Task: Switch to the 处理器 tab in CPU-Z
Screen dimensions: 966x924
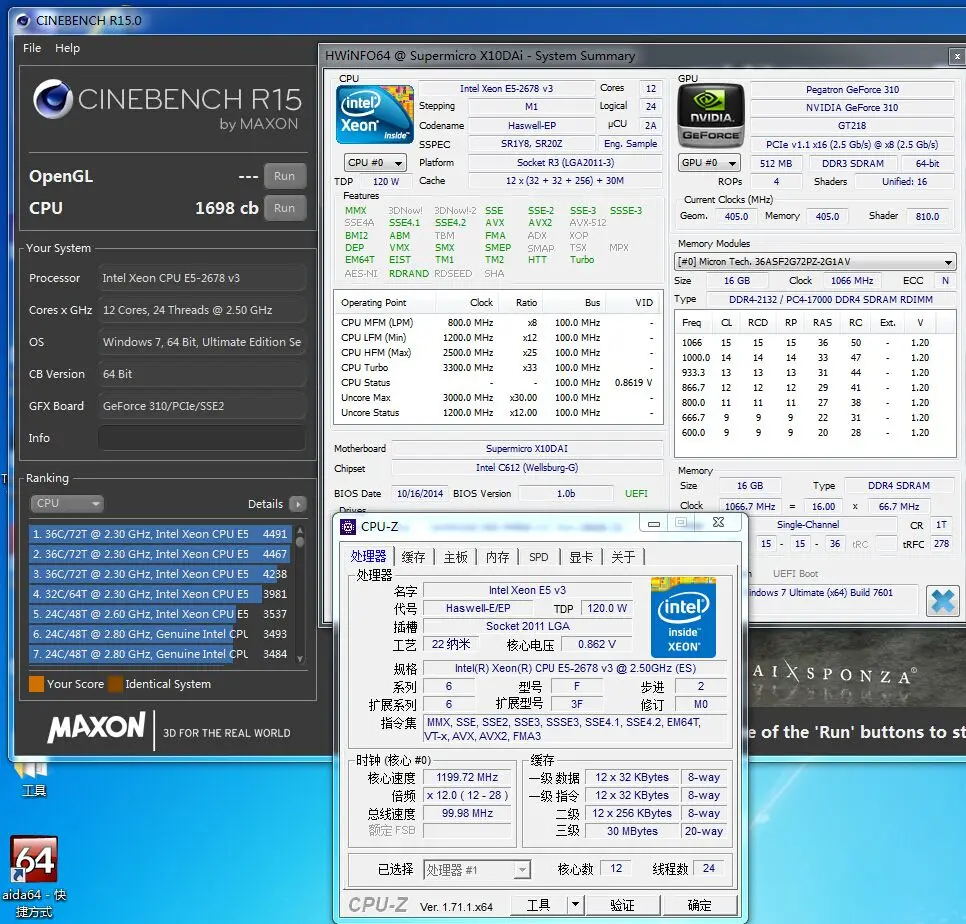Action: pyautogui.click(x=368, y=556)
